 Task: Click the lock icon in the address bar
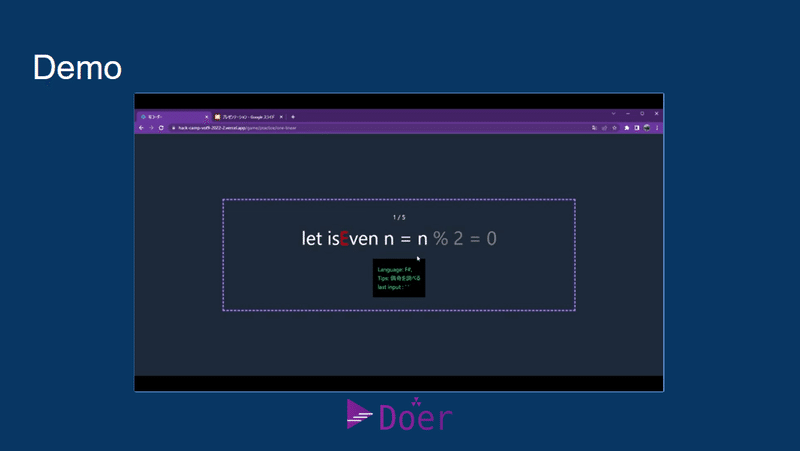click(173, 128)
